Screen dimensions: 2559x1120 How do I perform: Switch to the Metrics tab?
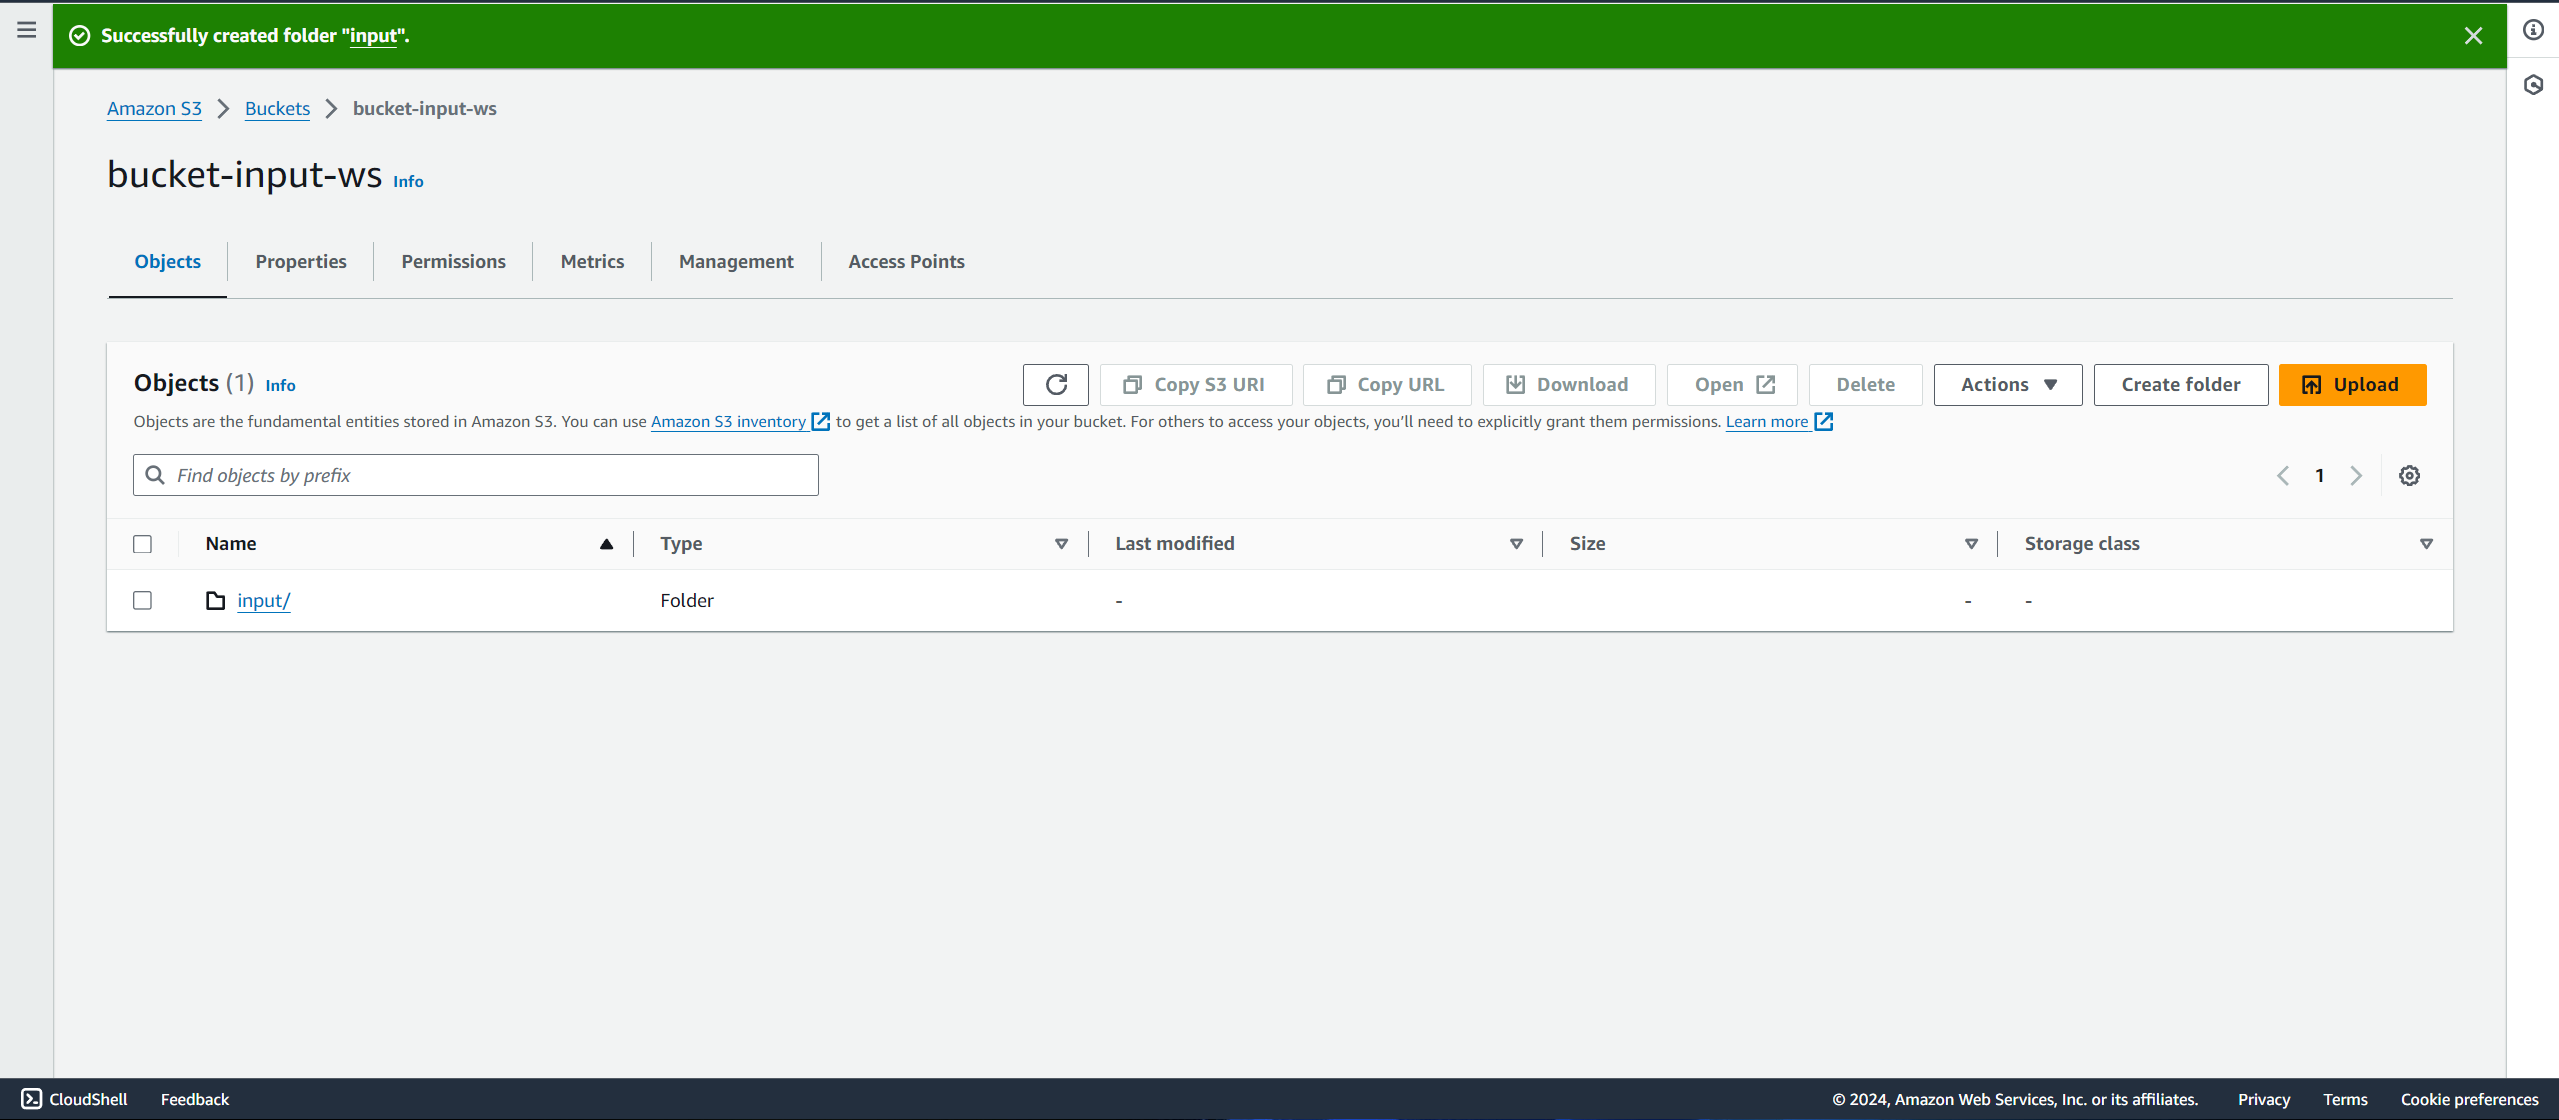[592, 262]
